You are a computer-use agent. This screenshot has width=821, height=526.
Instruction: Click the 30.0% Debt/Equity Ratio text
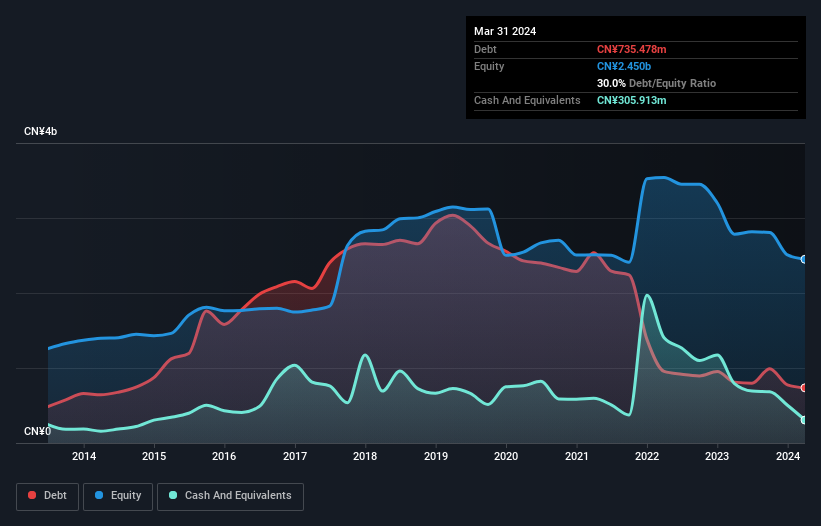(x=656, y=83)
